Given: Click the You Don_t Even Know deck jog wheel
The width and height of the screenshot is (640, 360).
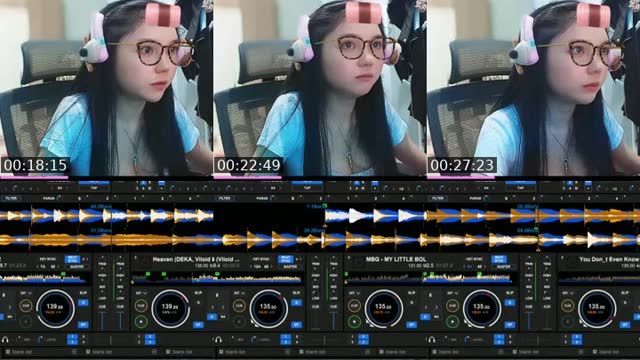Looking at the screenshot, I should [x=597, y=309].
